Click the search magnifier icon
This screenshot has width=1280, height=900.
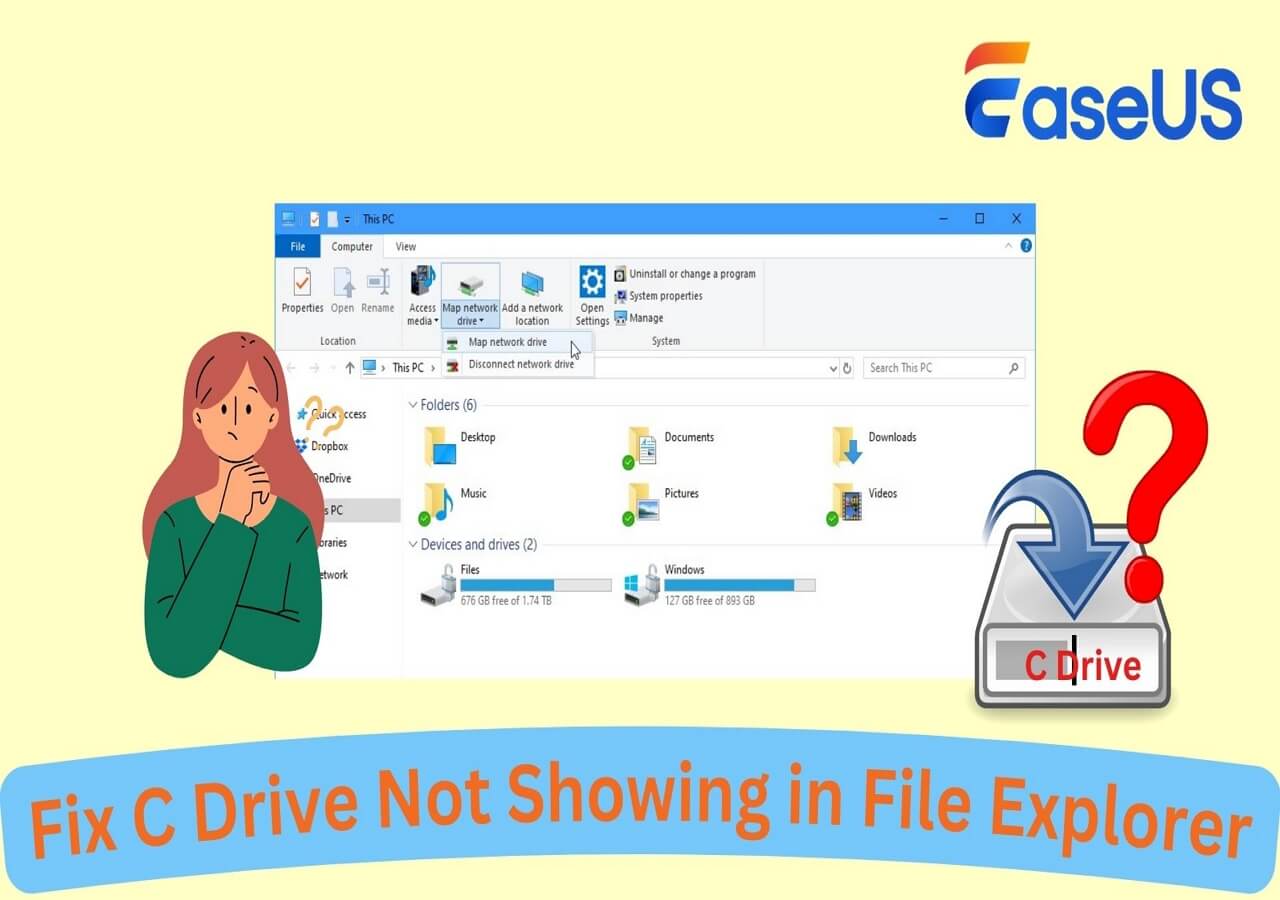(1014, 368)
